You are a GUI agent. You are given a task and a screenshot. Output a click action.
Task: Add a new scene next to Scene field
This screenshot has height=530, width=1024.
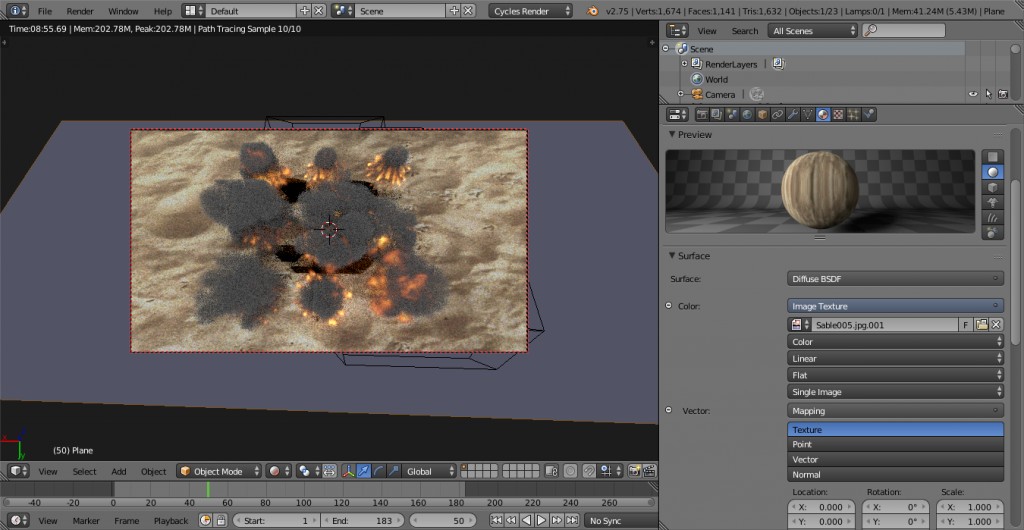point(455,11)
